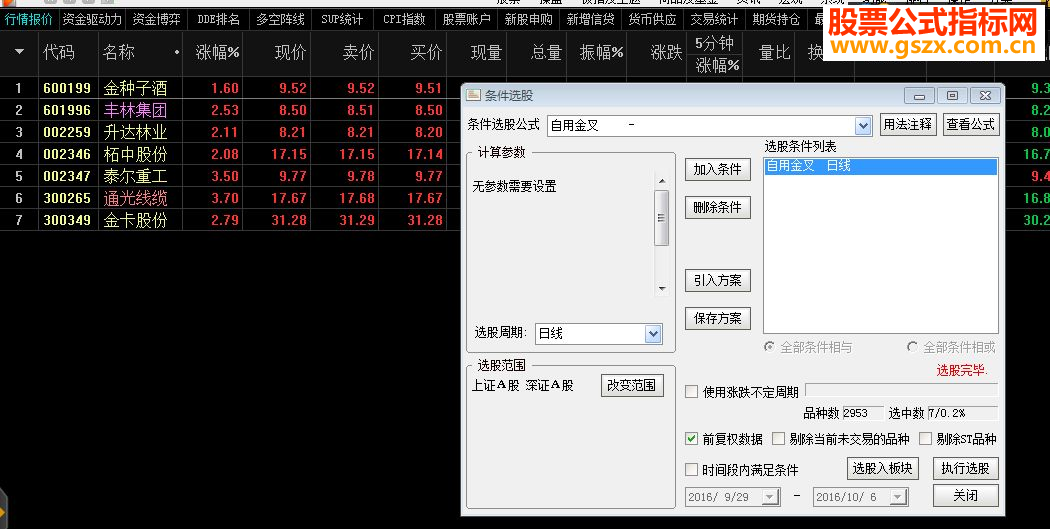Sort by the 现价 column header
This screenshot has width=1050, height=529.
click(290, 52)
